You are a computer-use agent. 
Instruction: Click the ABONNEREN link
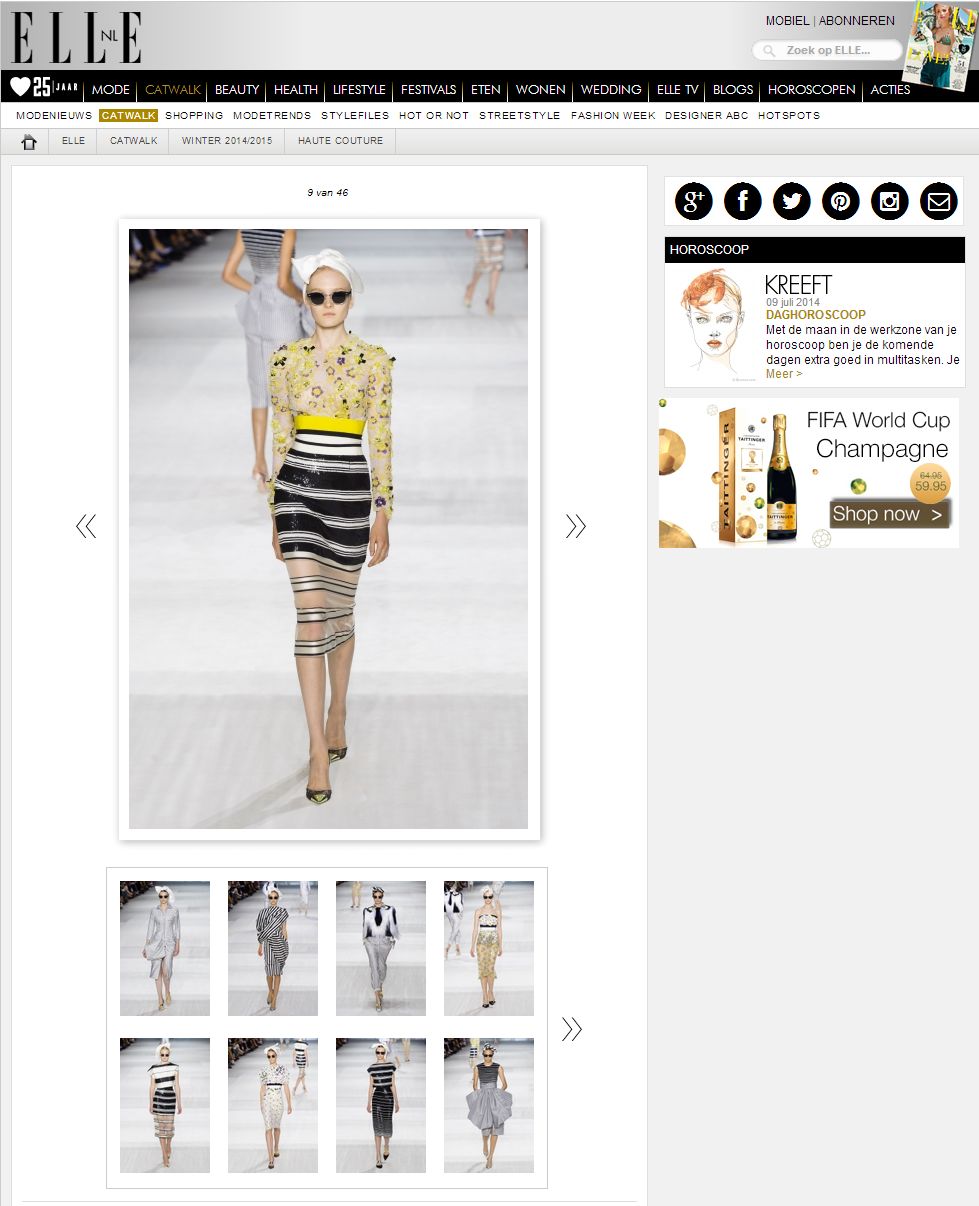pos(856,21)
